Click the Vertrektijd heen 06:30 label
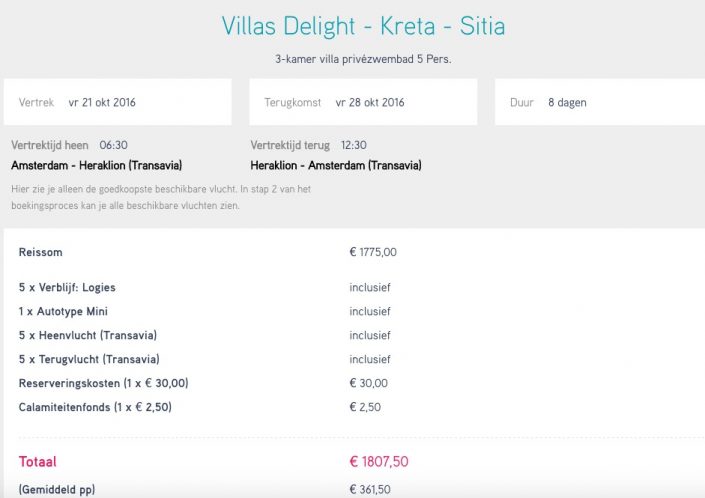705x498 pixels. tap(69, 145)
